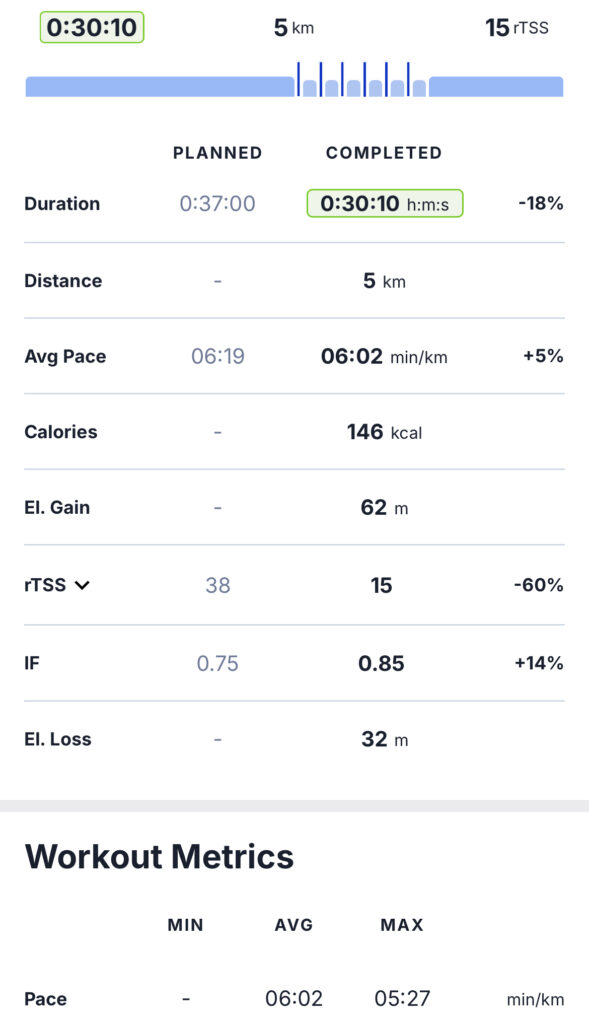The width and height of the screenshot is (589, 1024).
Task: Edit the completed IF value 0.85
Action: (381, 664)
